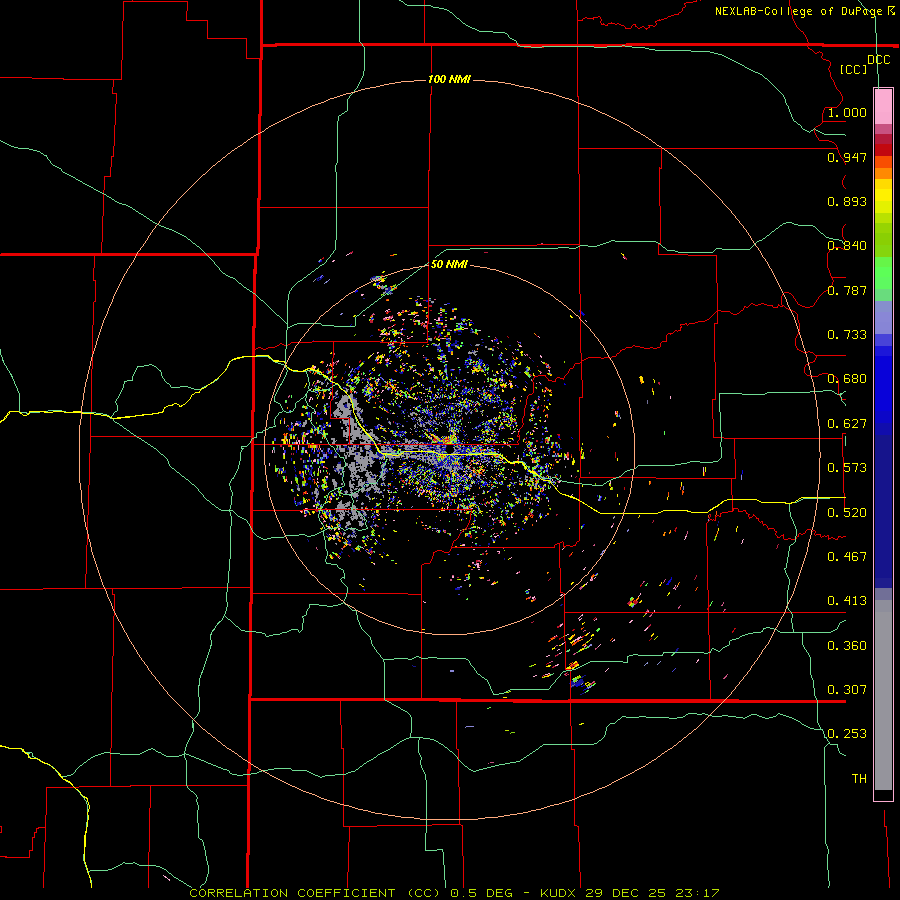Click the 50 NMI range ring label

coord(449,264)
